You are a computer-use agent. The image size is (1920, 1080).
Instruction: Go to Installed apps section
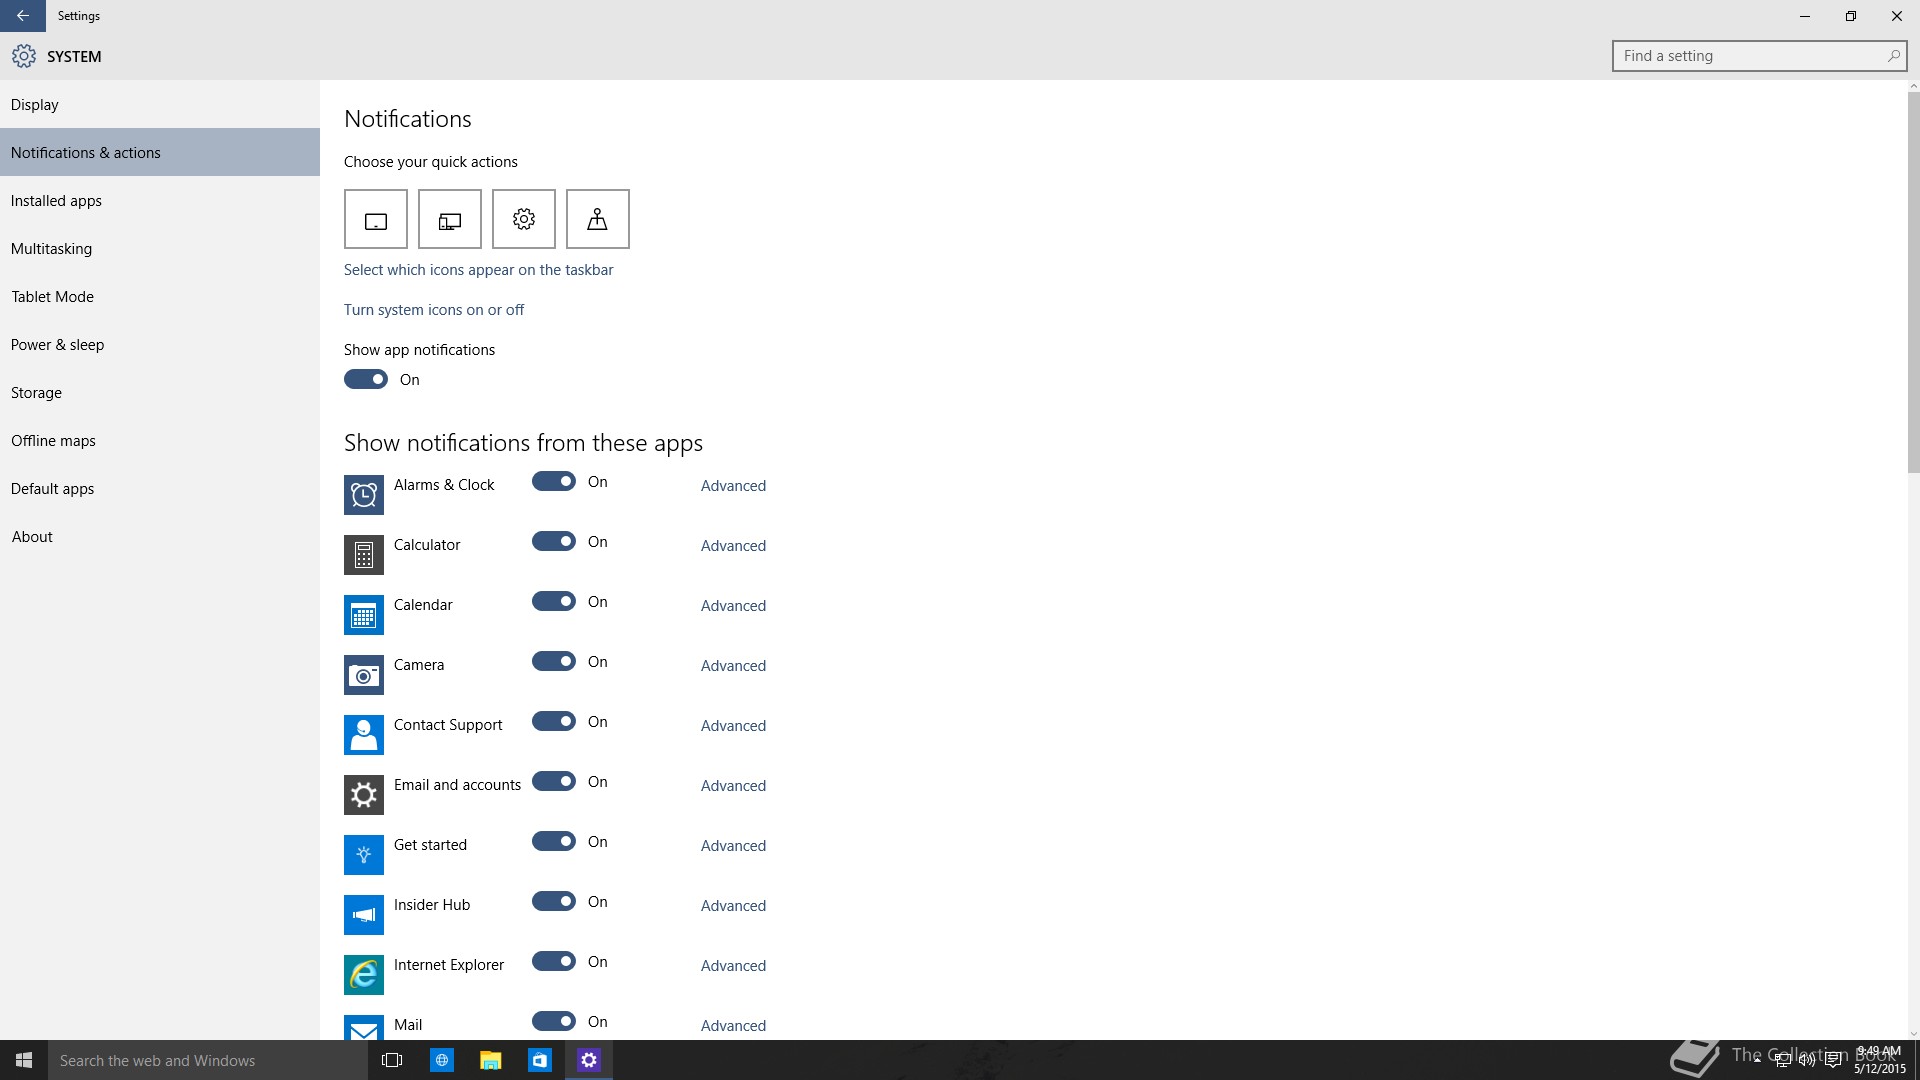tap(160, 200)
